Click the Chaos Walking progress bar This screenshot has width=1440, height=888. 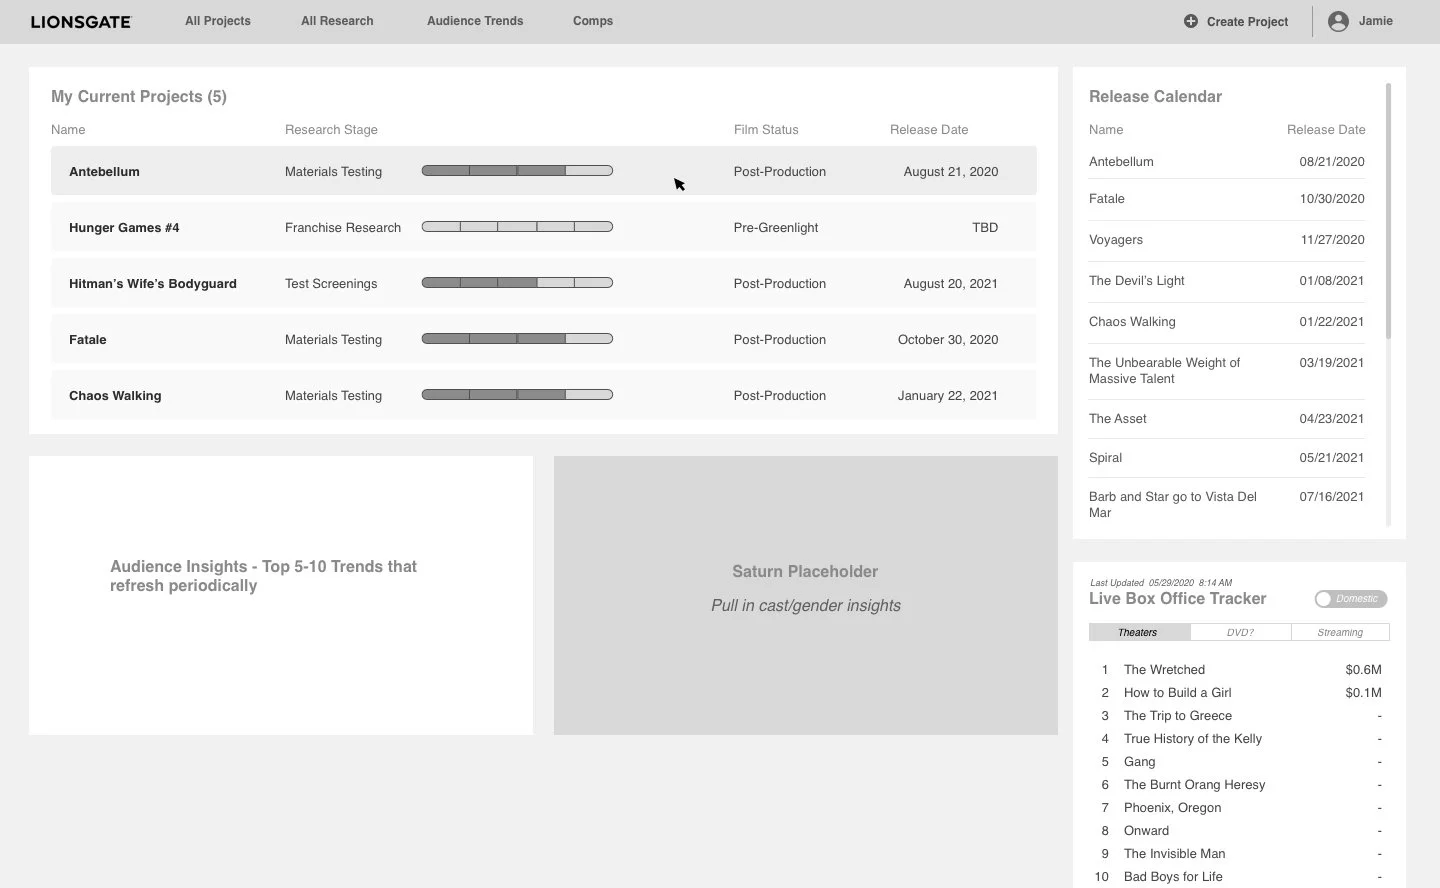click(517, 395)
